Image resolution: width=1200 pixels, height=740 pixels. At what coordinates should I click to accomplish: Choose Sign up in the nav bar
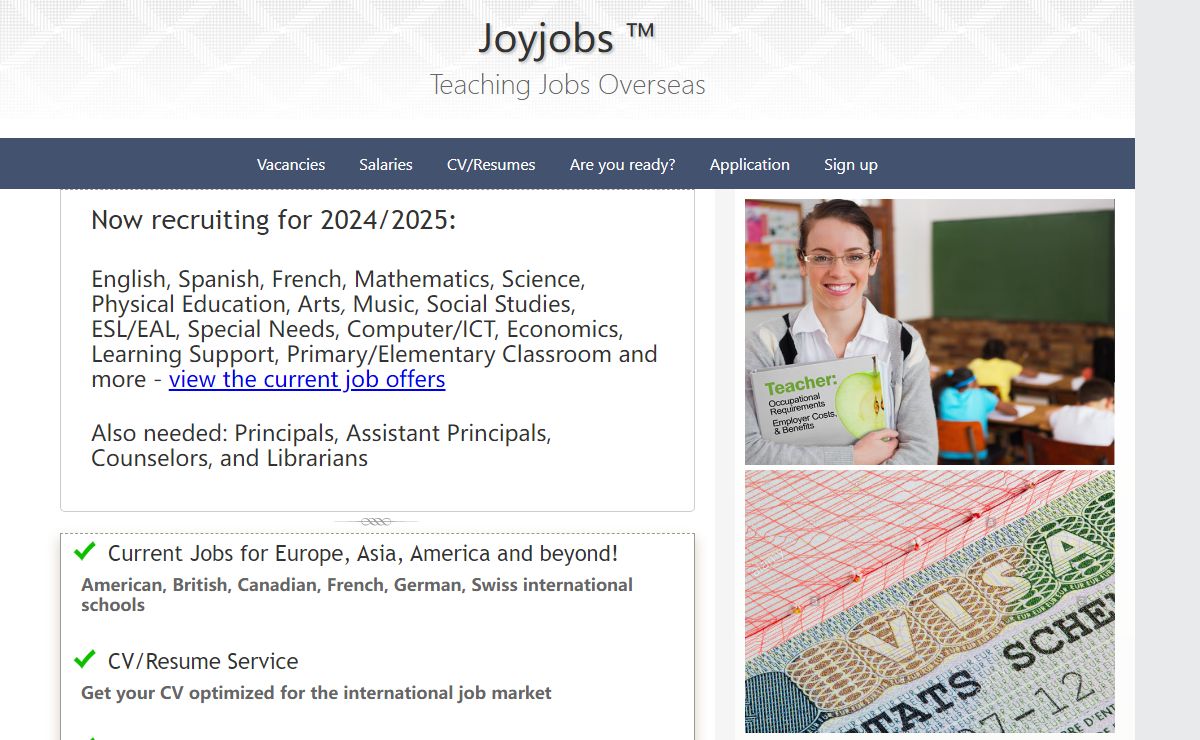pos(851,165)
